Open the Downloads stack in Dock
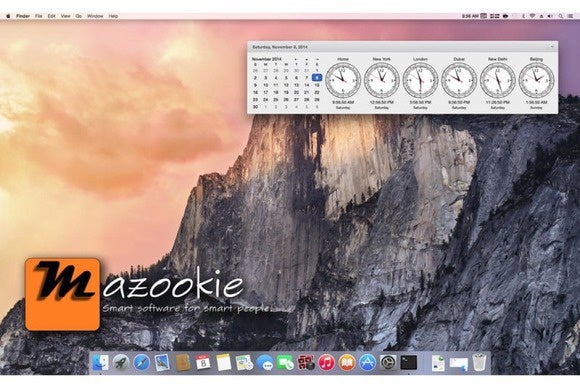580x388 pixels. (x=459, y=363)
